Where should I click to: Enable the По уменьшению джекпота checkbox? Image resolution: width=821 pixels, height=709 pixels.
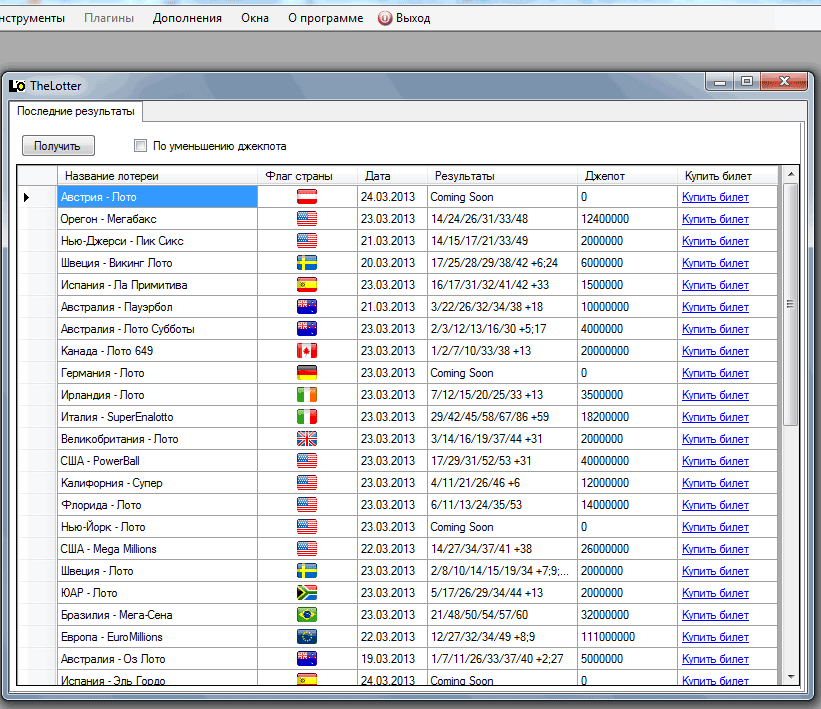[x=140, y=146]
